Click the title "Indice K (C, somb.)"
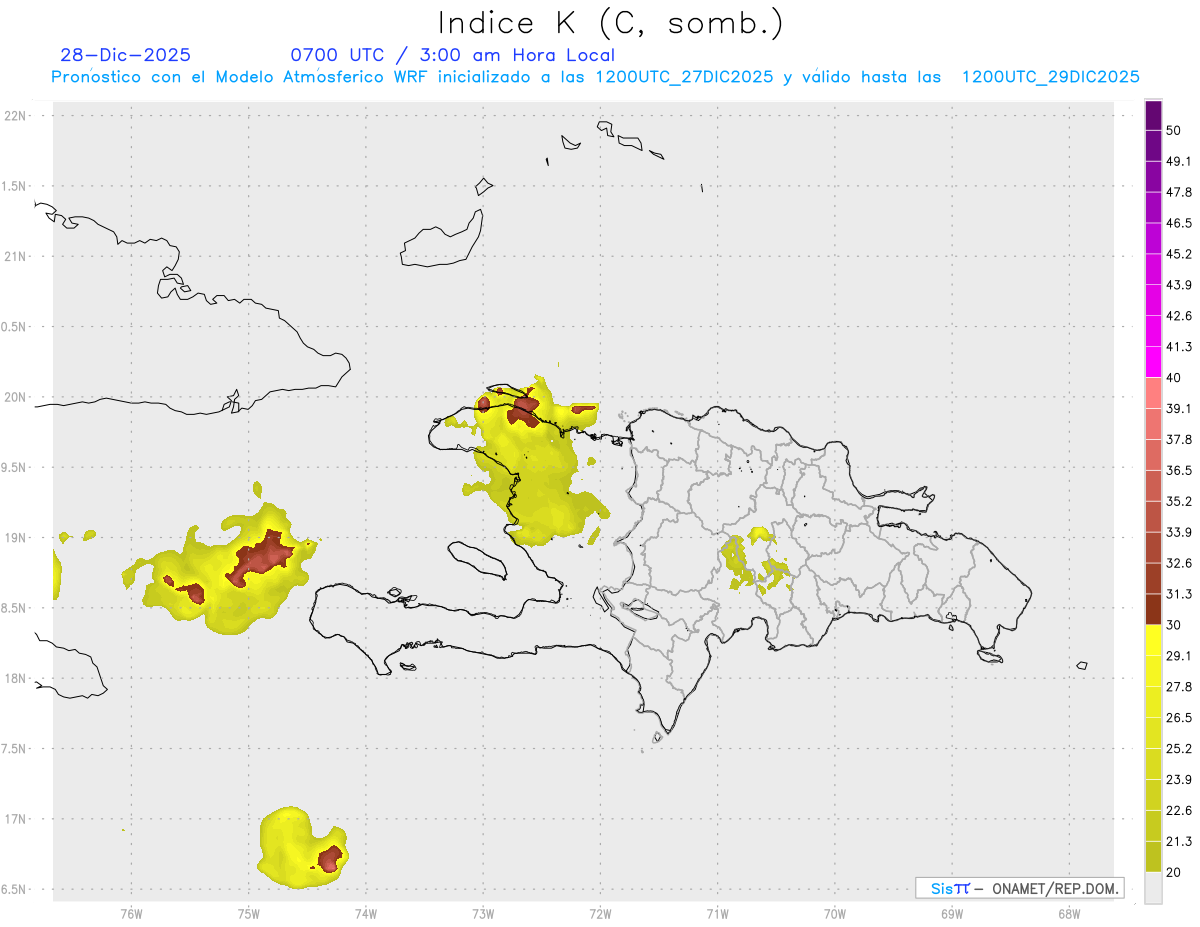 point(611,24)
